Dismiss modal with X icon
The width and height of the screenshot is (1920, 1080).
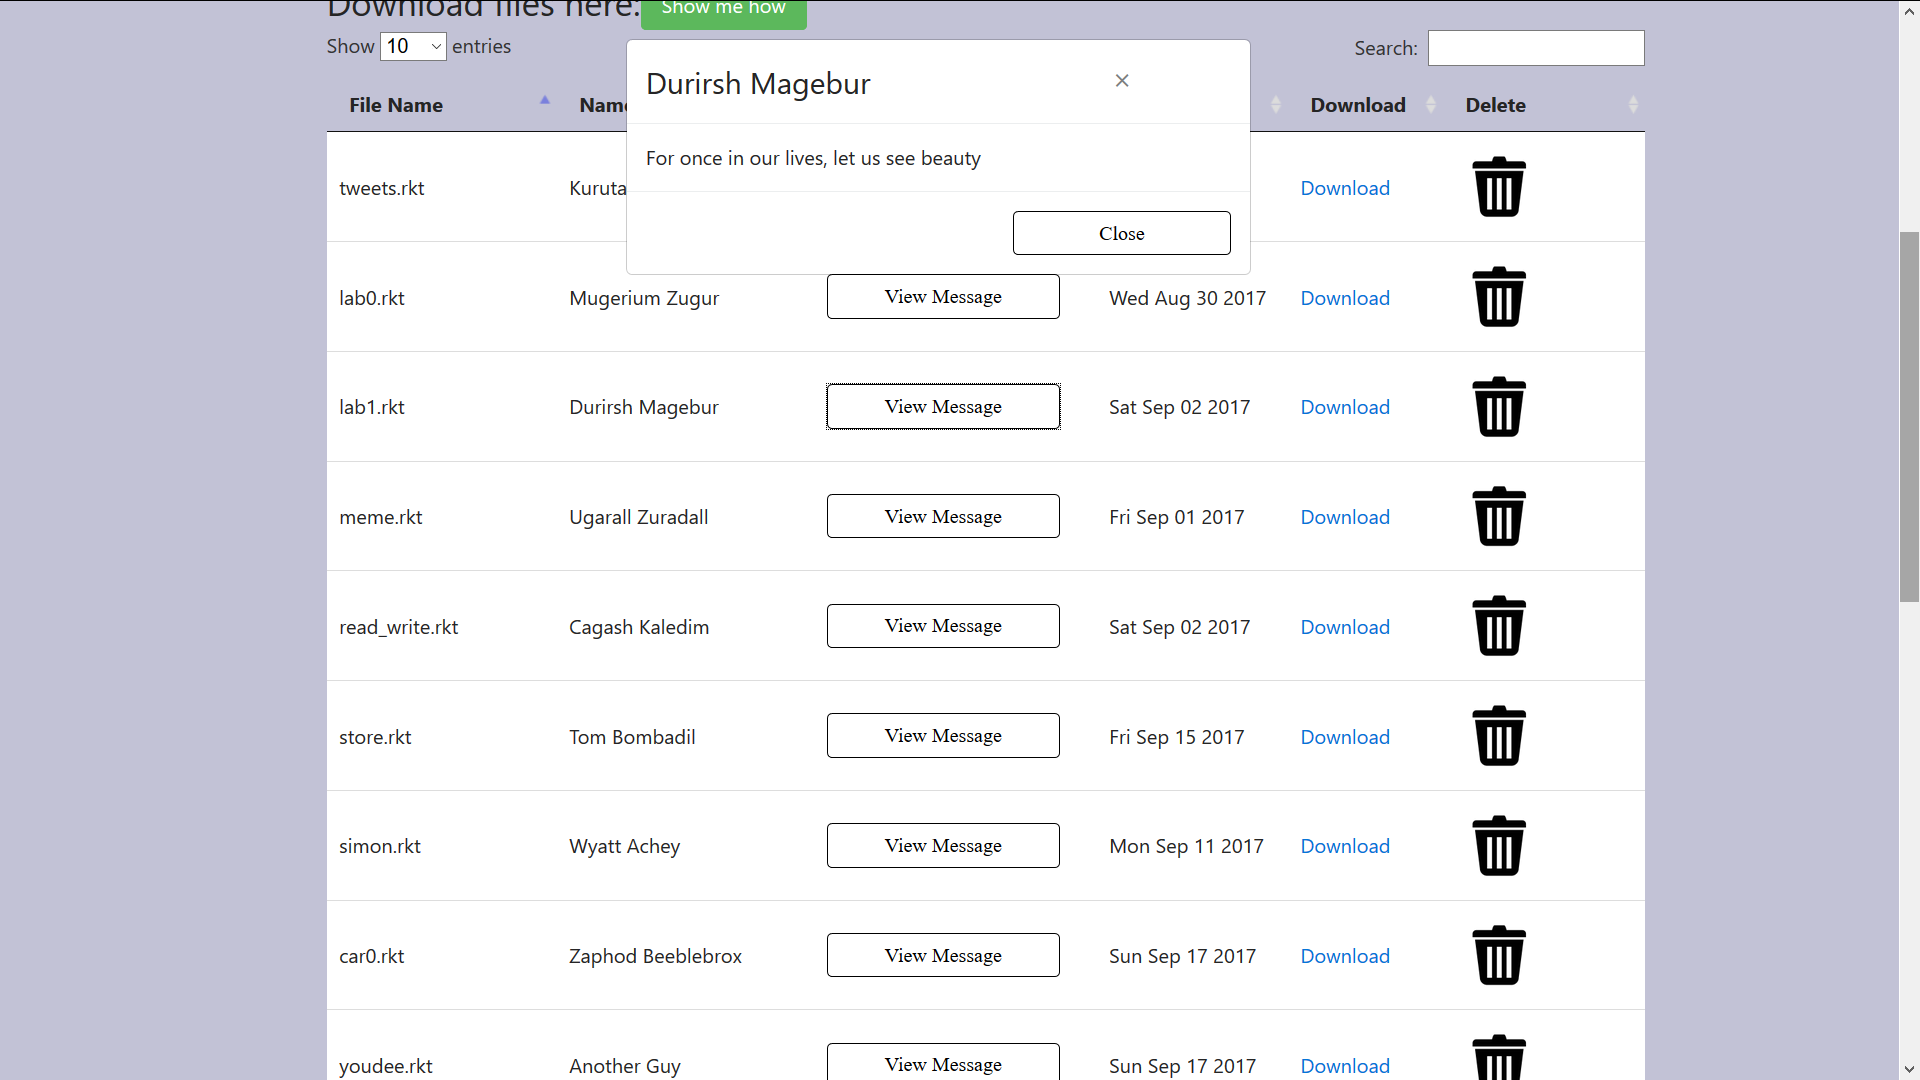coord(1122,81)
